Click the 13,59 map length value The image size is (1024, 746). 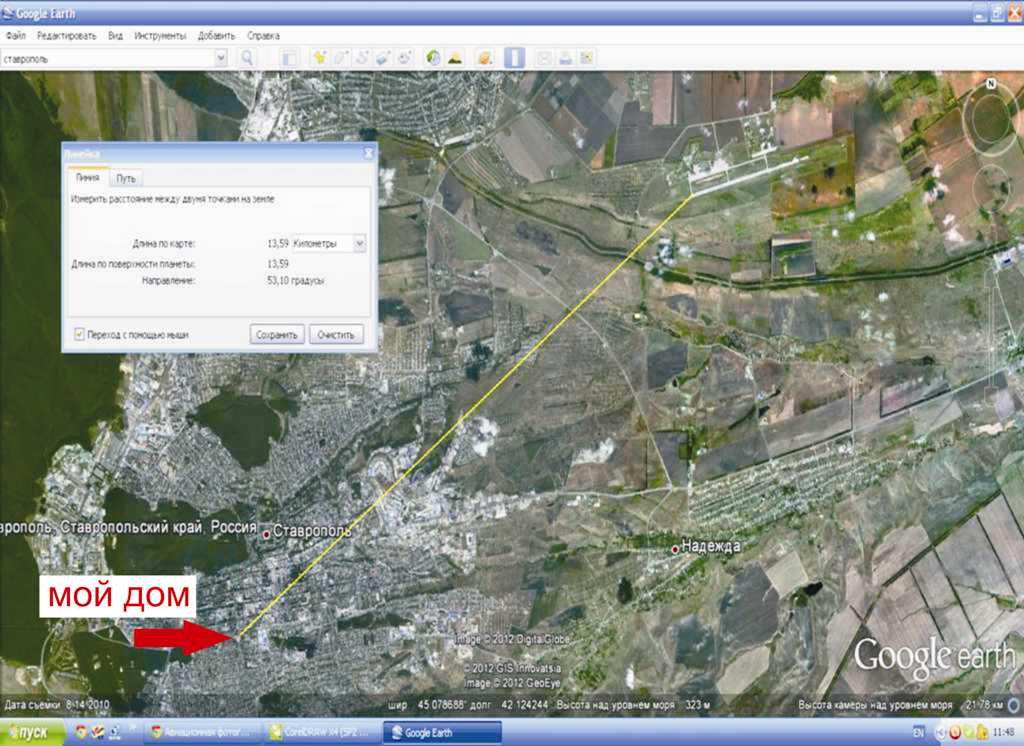[x=278, y=244]
